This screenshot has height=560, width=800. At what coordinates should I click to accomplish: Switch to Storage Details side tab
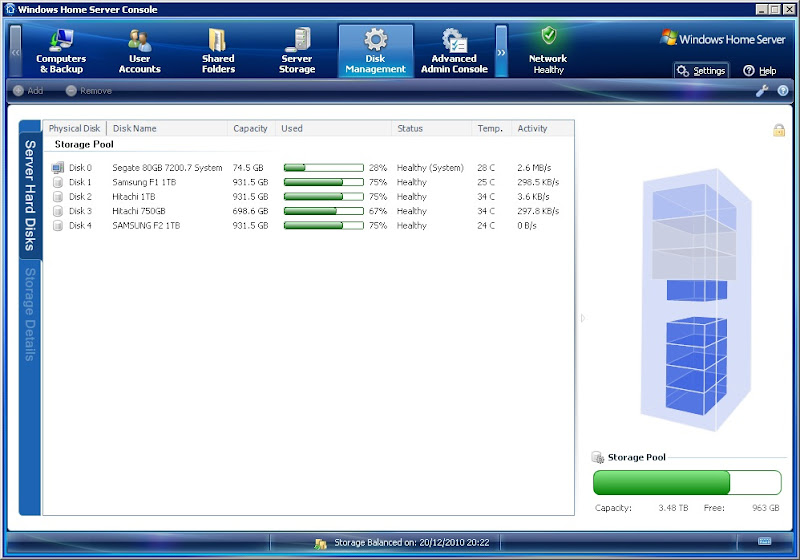click(x=30, y=314)
